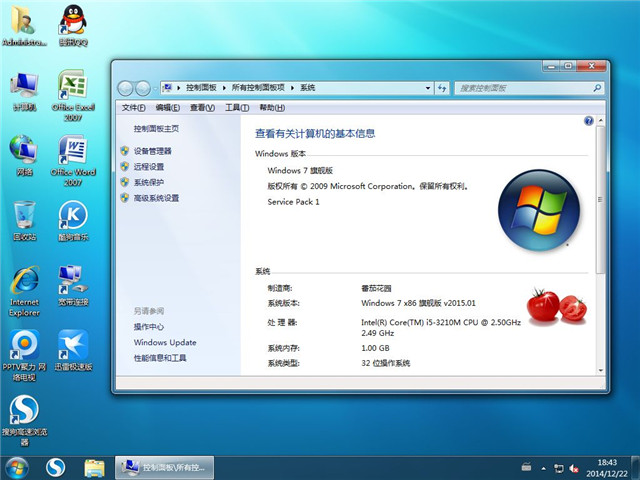Click the address bar refresh button
Image resolution: width=640 pixels, height=480 pixels.
[442, 88]
